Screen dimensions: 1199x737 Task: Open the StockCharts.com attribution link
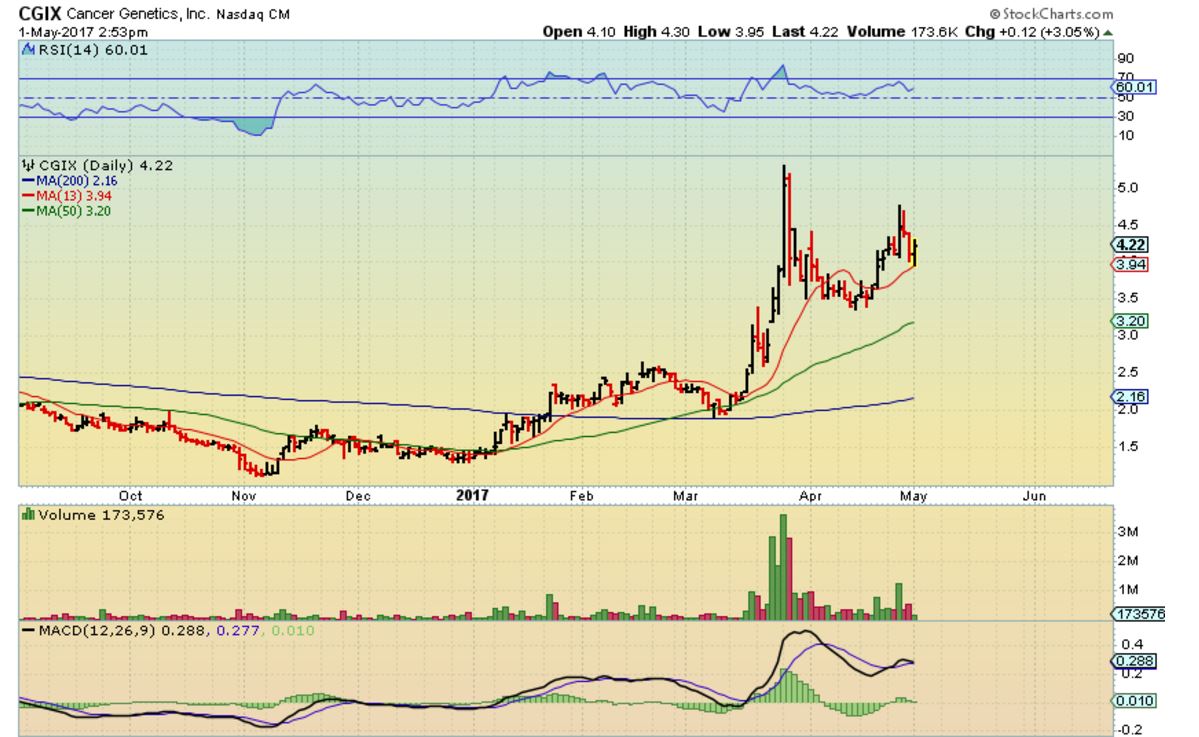1052,14
